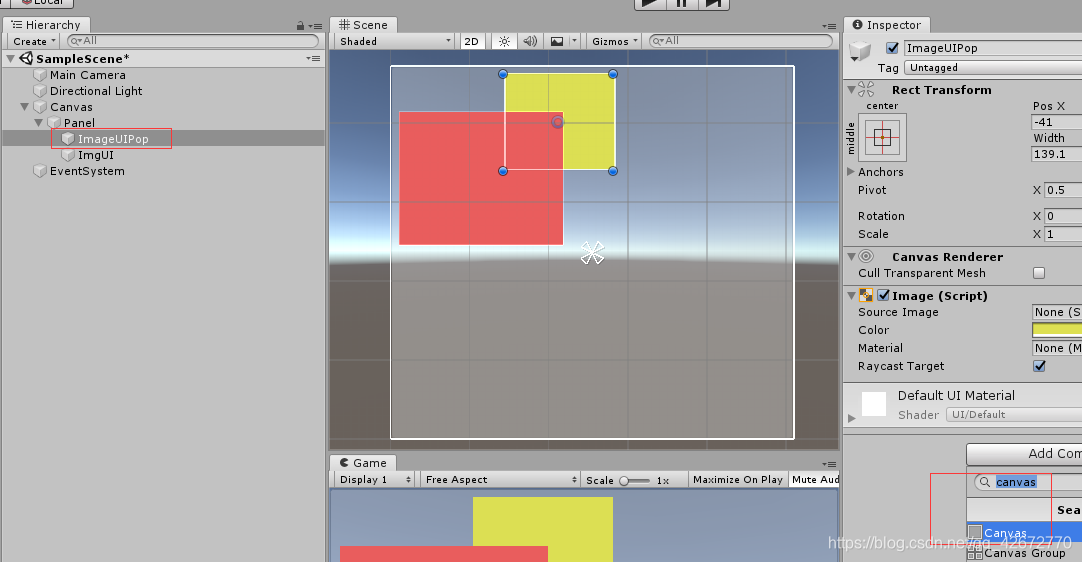Click the Scale X value field

coord(1063,234)
